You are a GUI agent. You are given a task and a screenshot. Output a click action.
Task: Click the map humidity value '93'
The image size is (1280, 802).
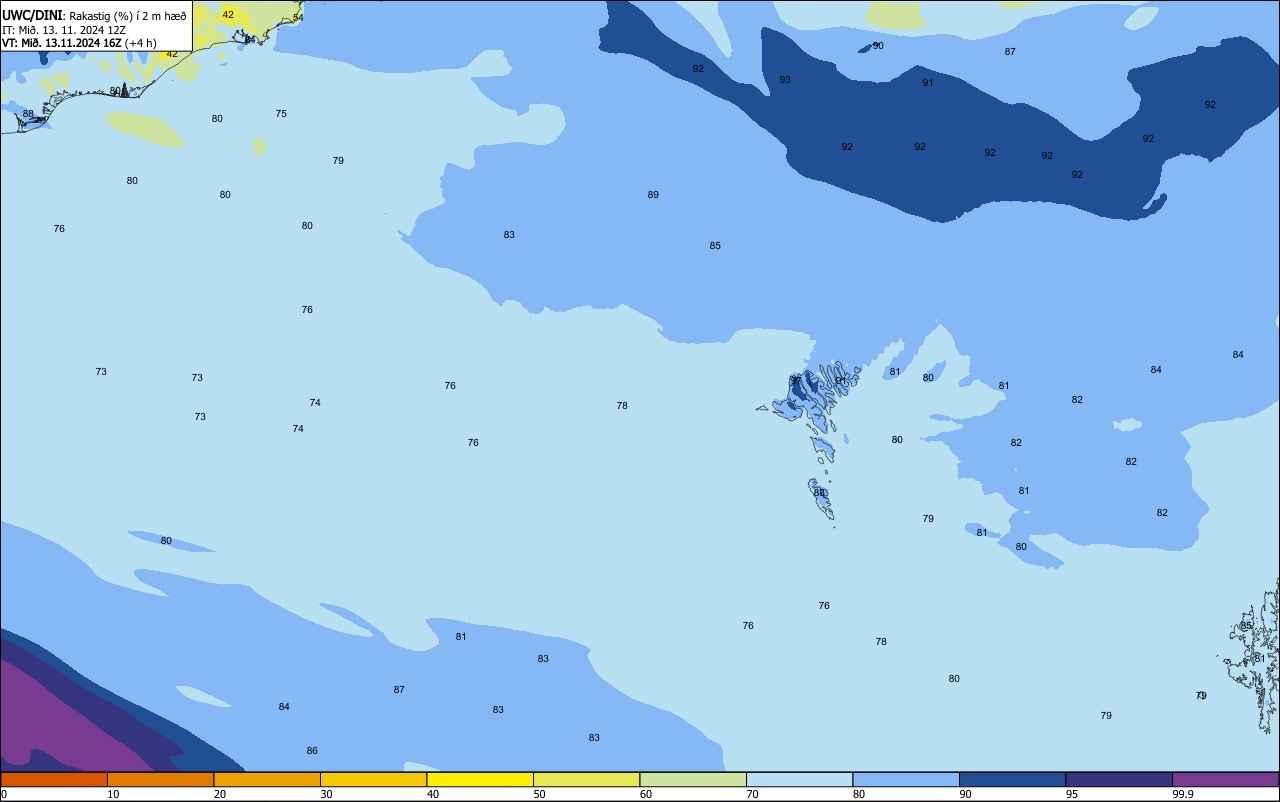[x=785, y=80]
